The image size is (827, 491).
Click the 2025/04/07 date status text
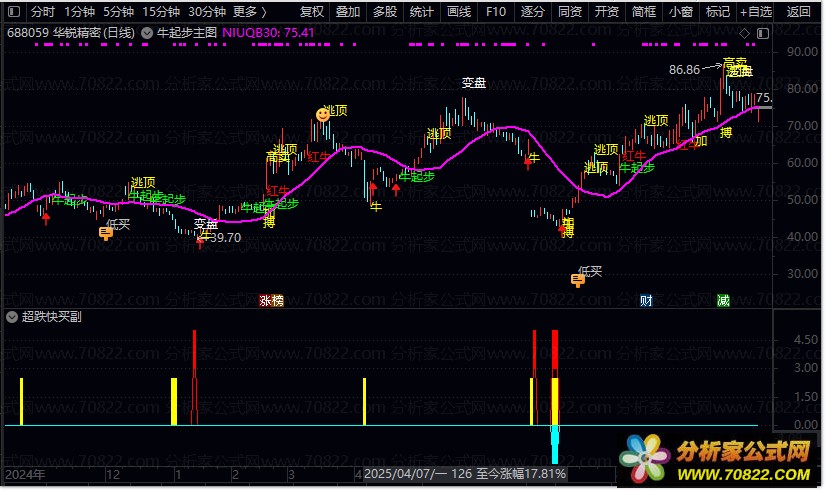(465, 474)
